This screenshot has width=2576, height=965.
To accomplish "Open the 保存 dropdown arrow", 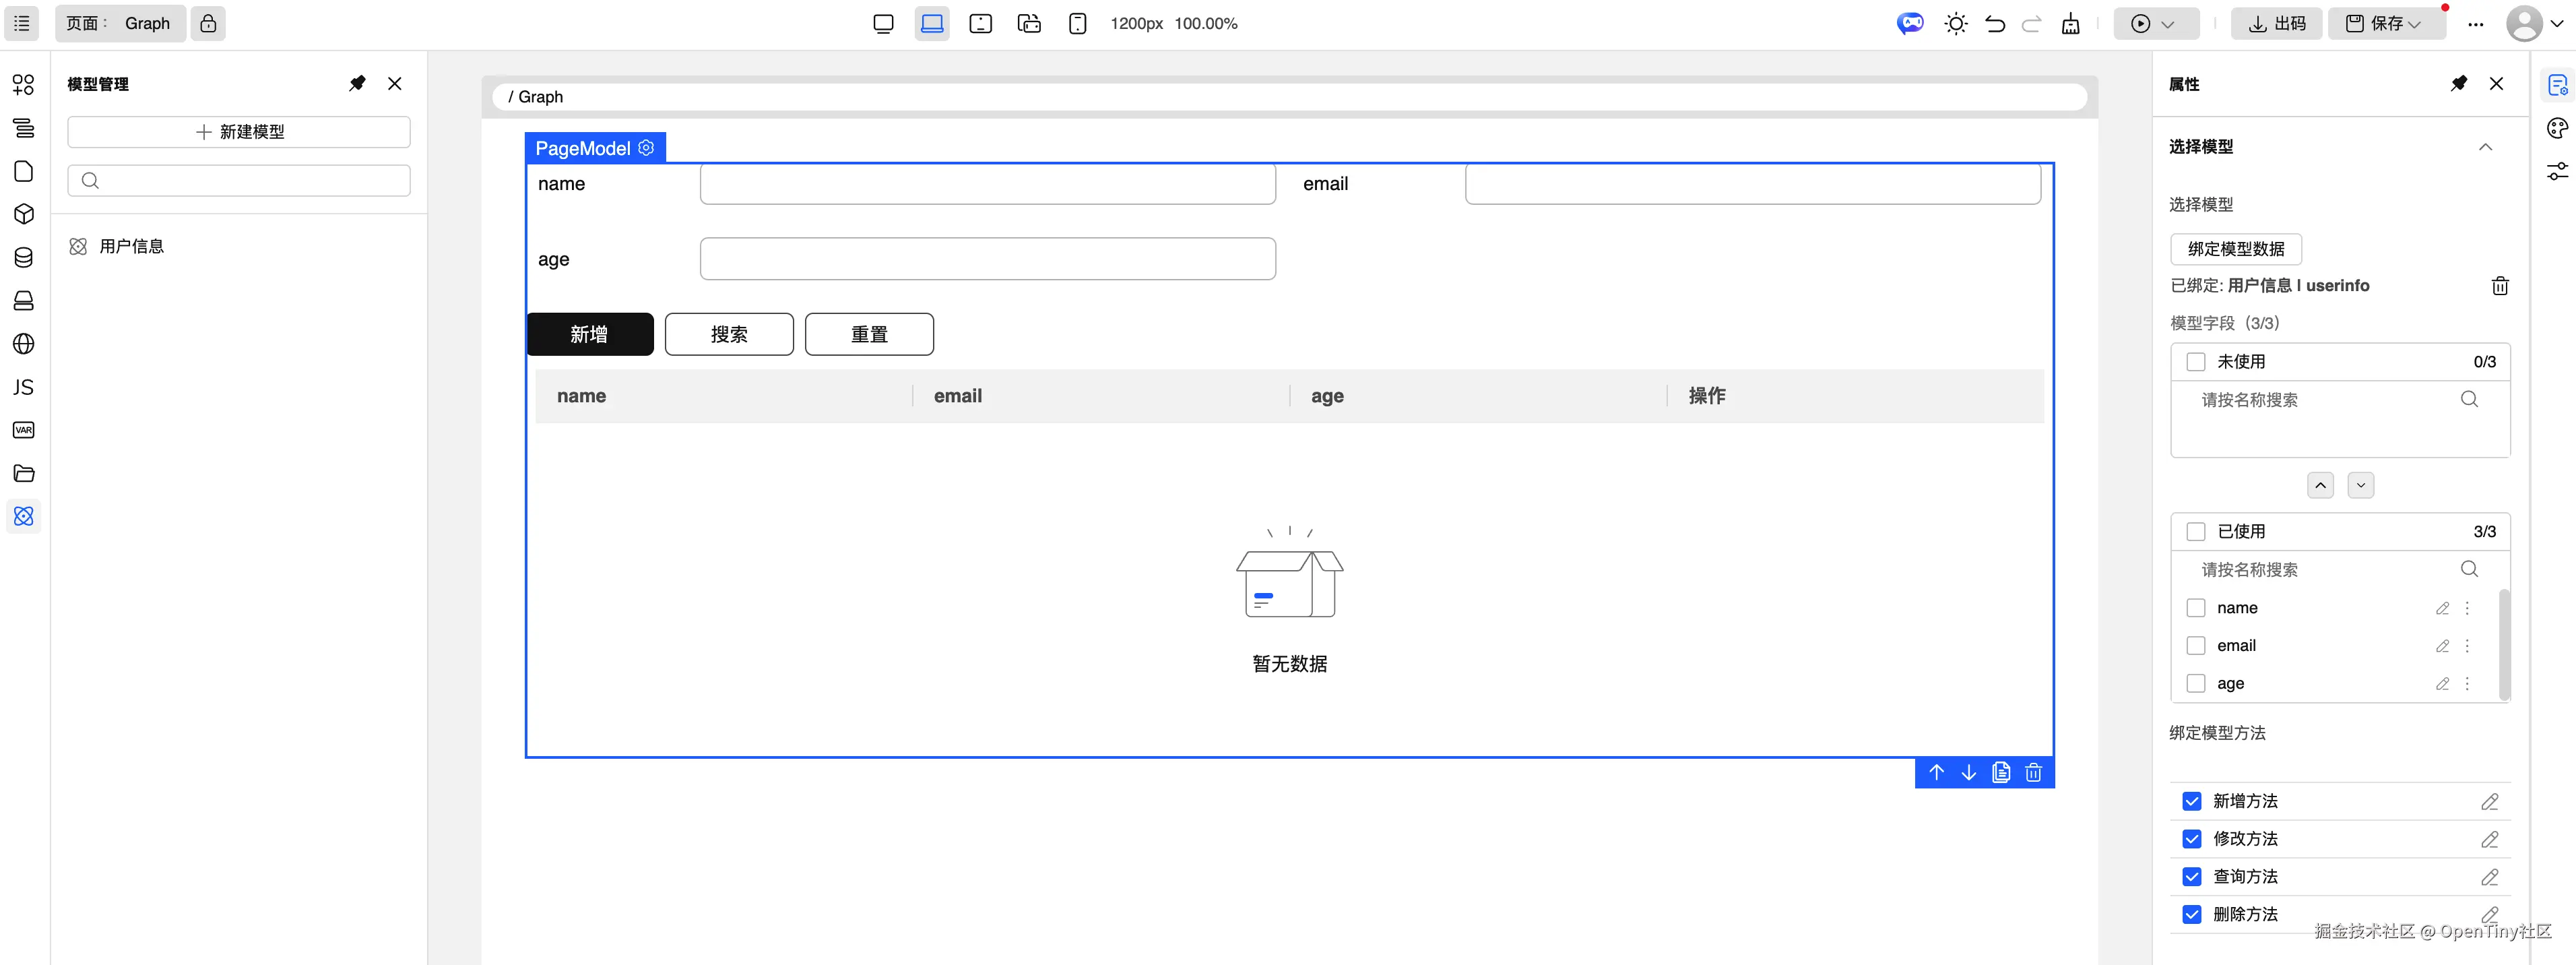I will (2414, 24).
